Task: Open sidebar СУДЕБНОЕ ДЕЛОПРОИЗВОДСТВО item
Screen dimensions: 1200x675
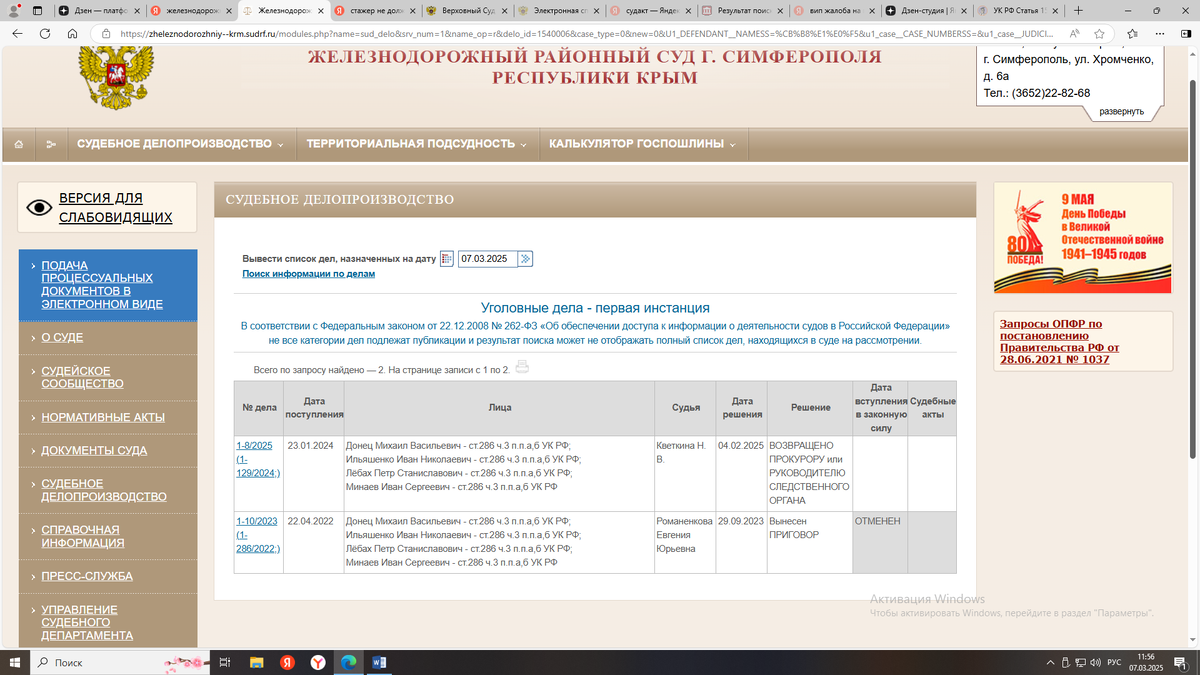Action: coord(104,490)
